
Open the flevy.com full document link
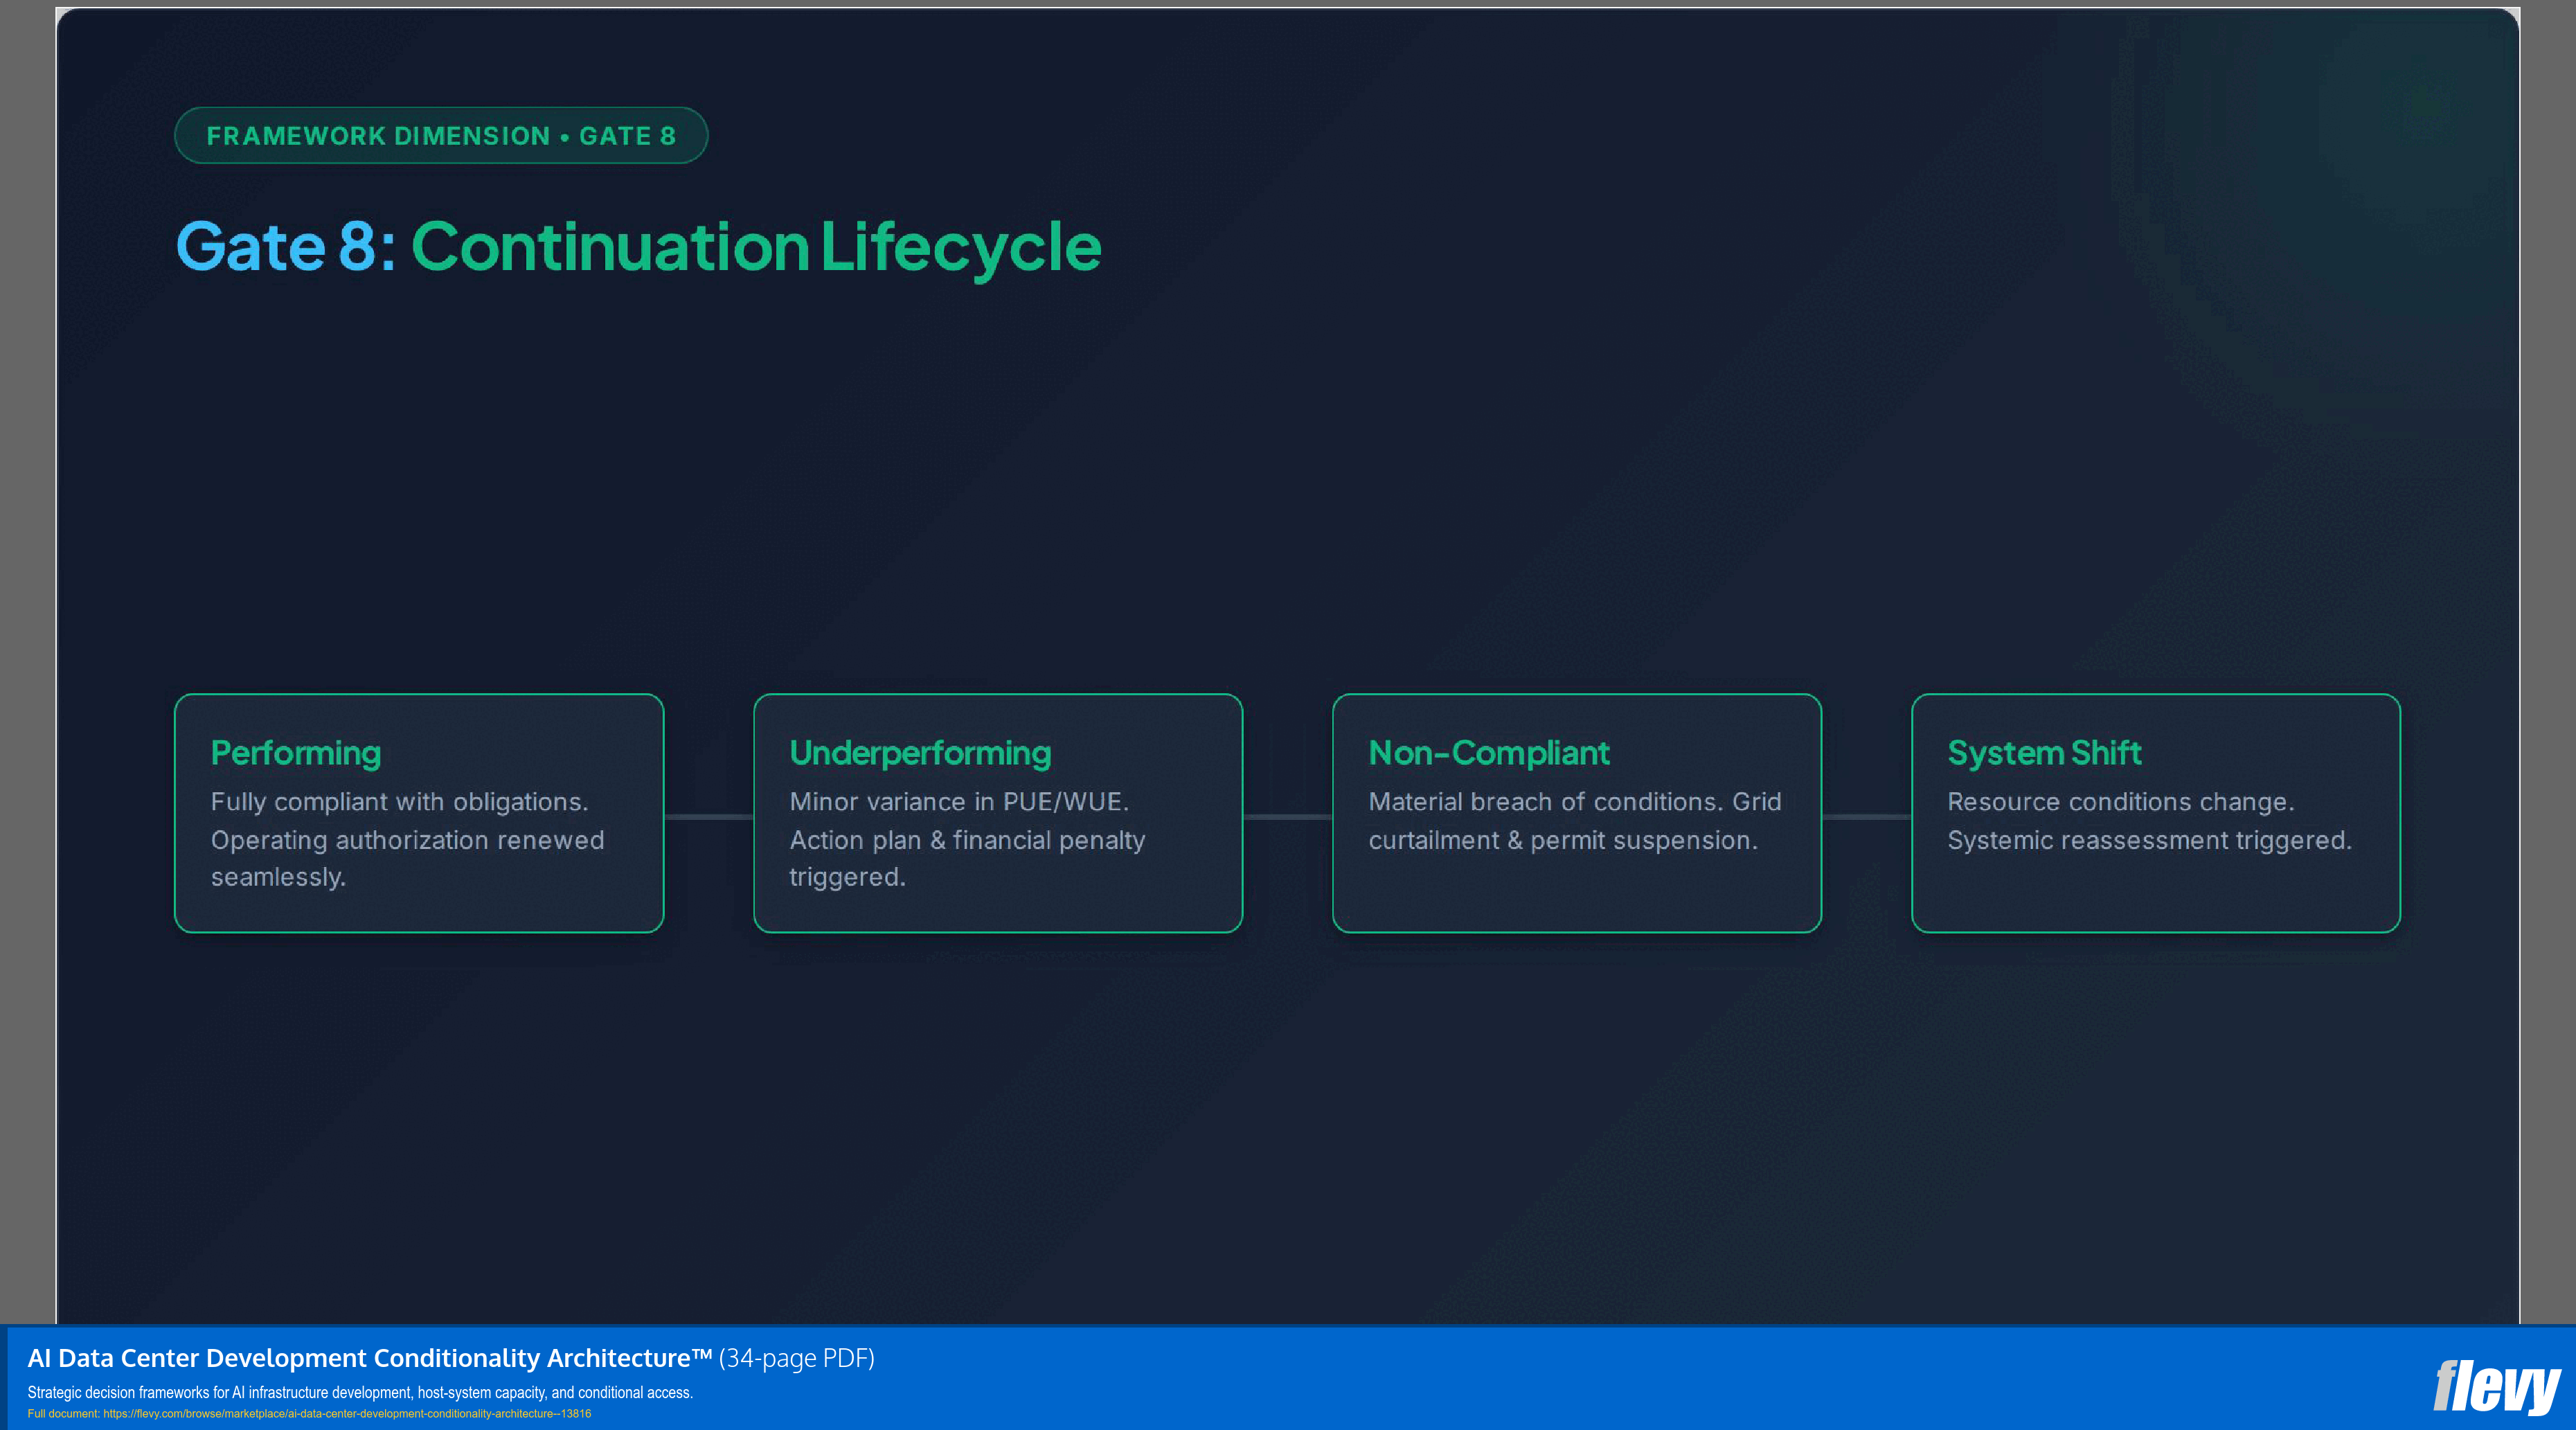pos(347,1414)
